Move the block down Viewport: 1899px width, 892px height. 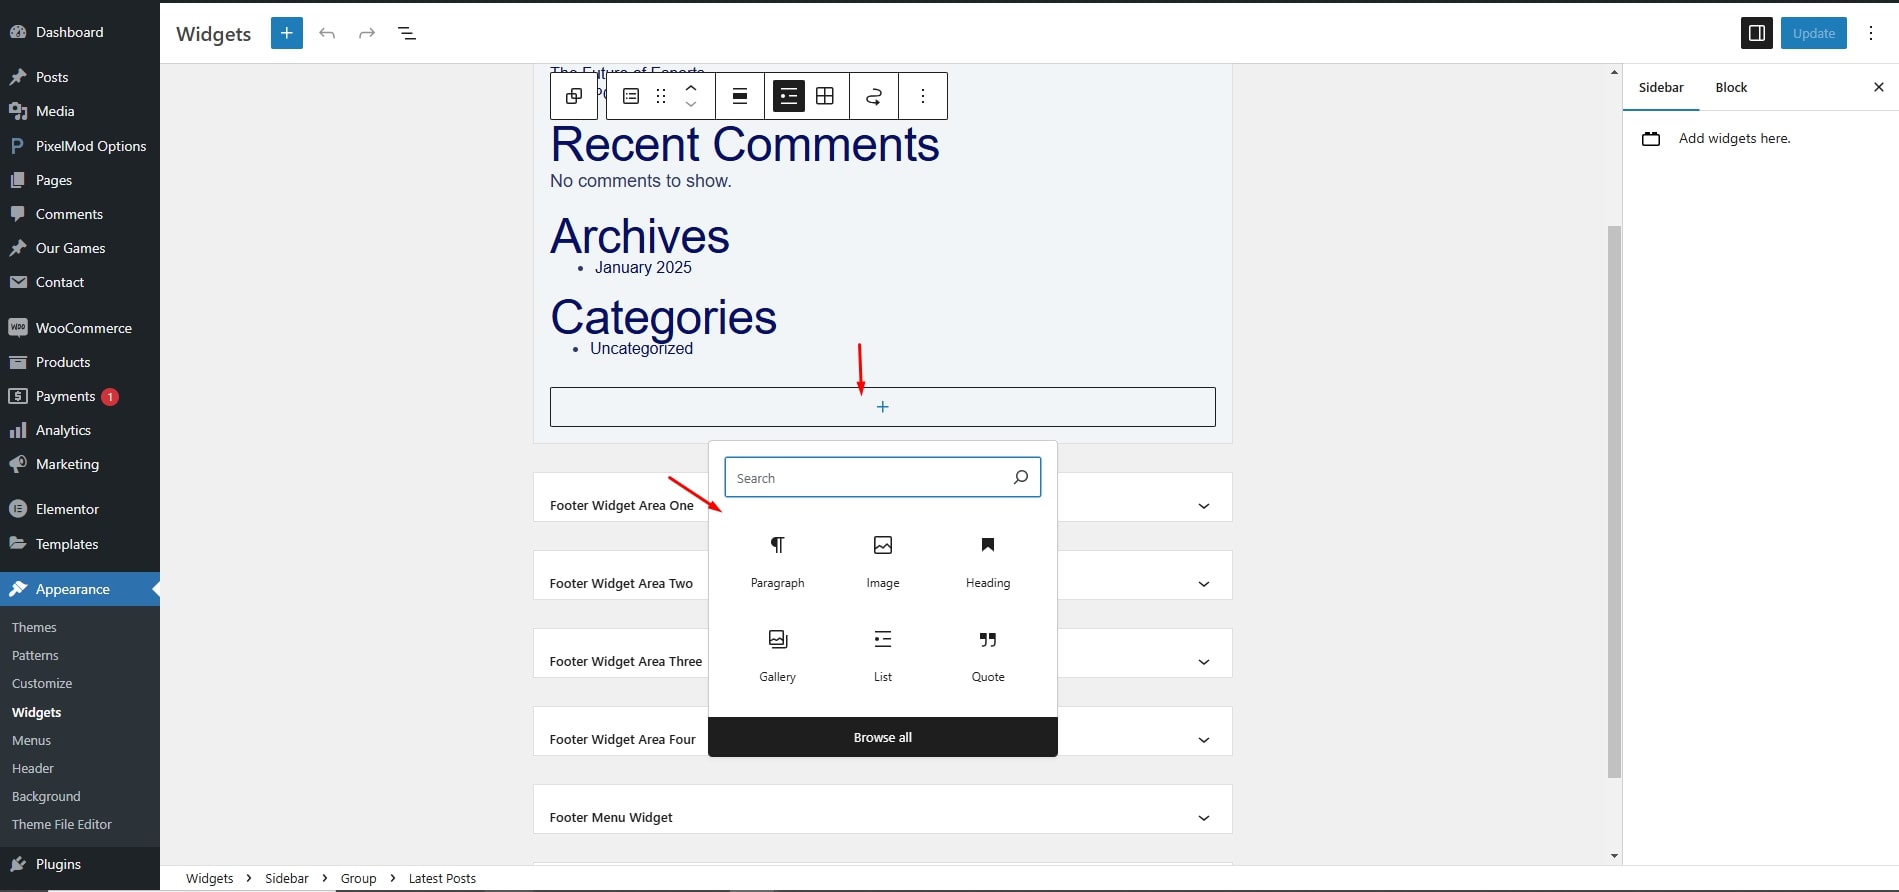pos(691,105)
